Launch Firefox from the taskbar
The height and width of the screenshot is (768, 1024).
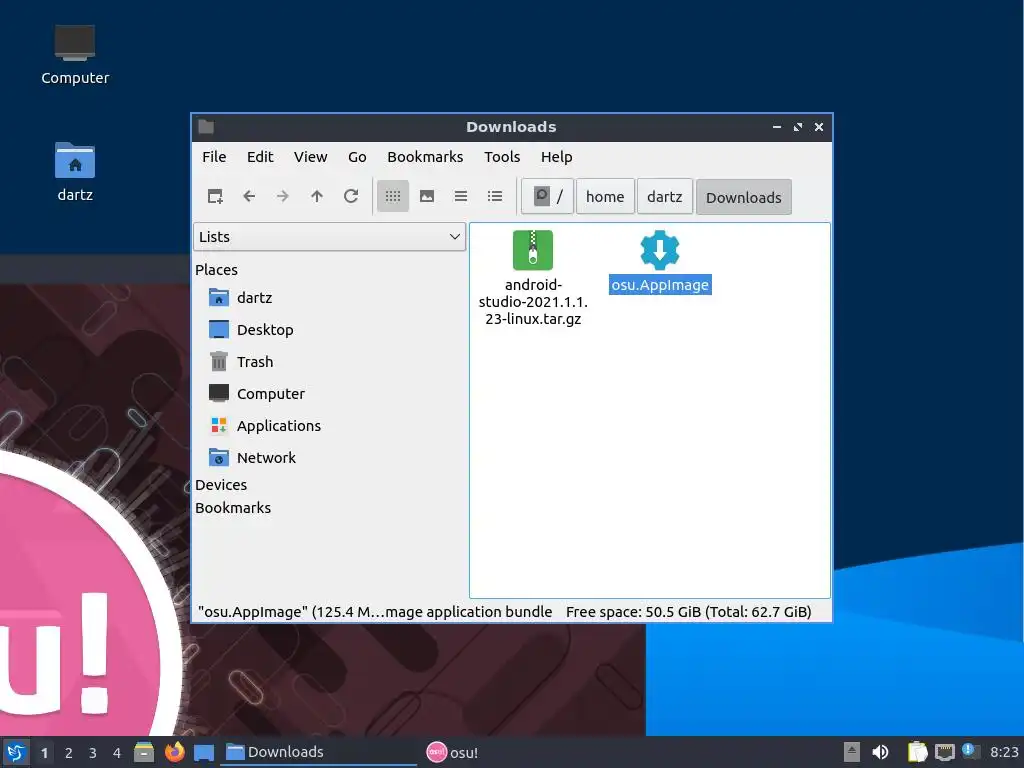click(174, 752)
